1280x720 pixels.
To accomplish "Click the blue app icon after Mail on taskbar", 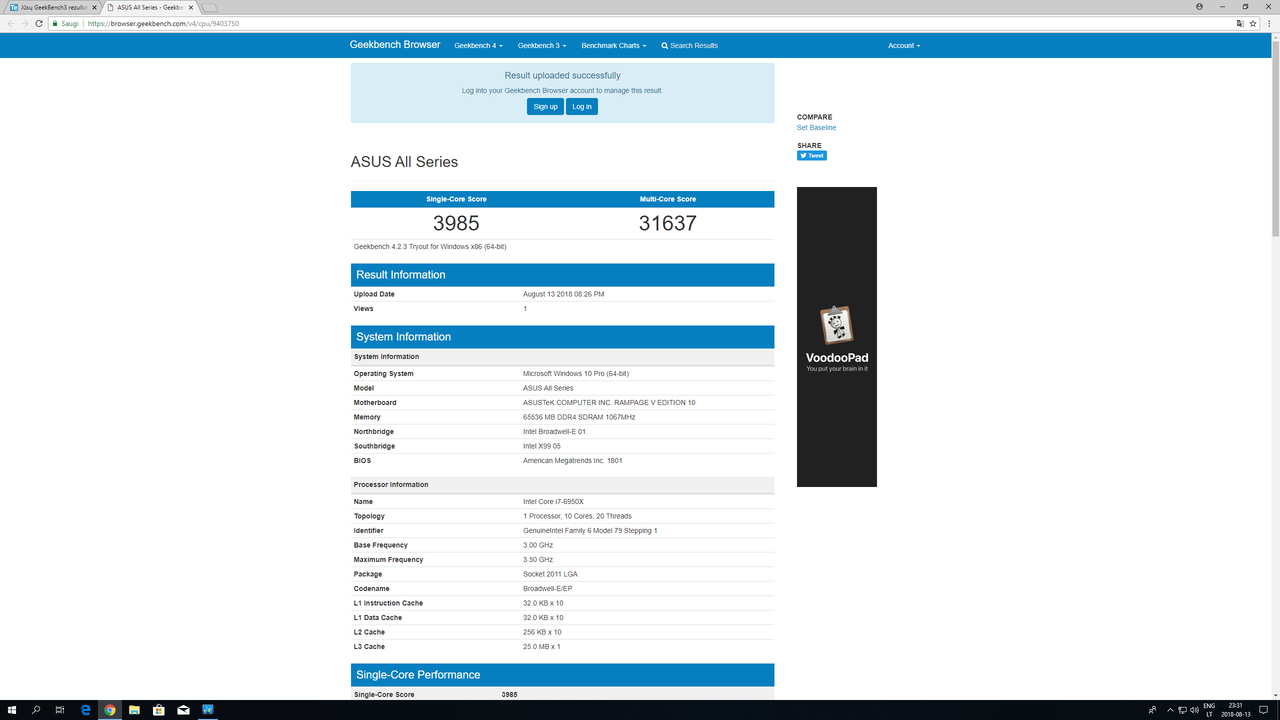I will click(208, 710).
